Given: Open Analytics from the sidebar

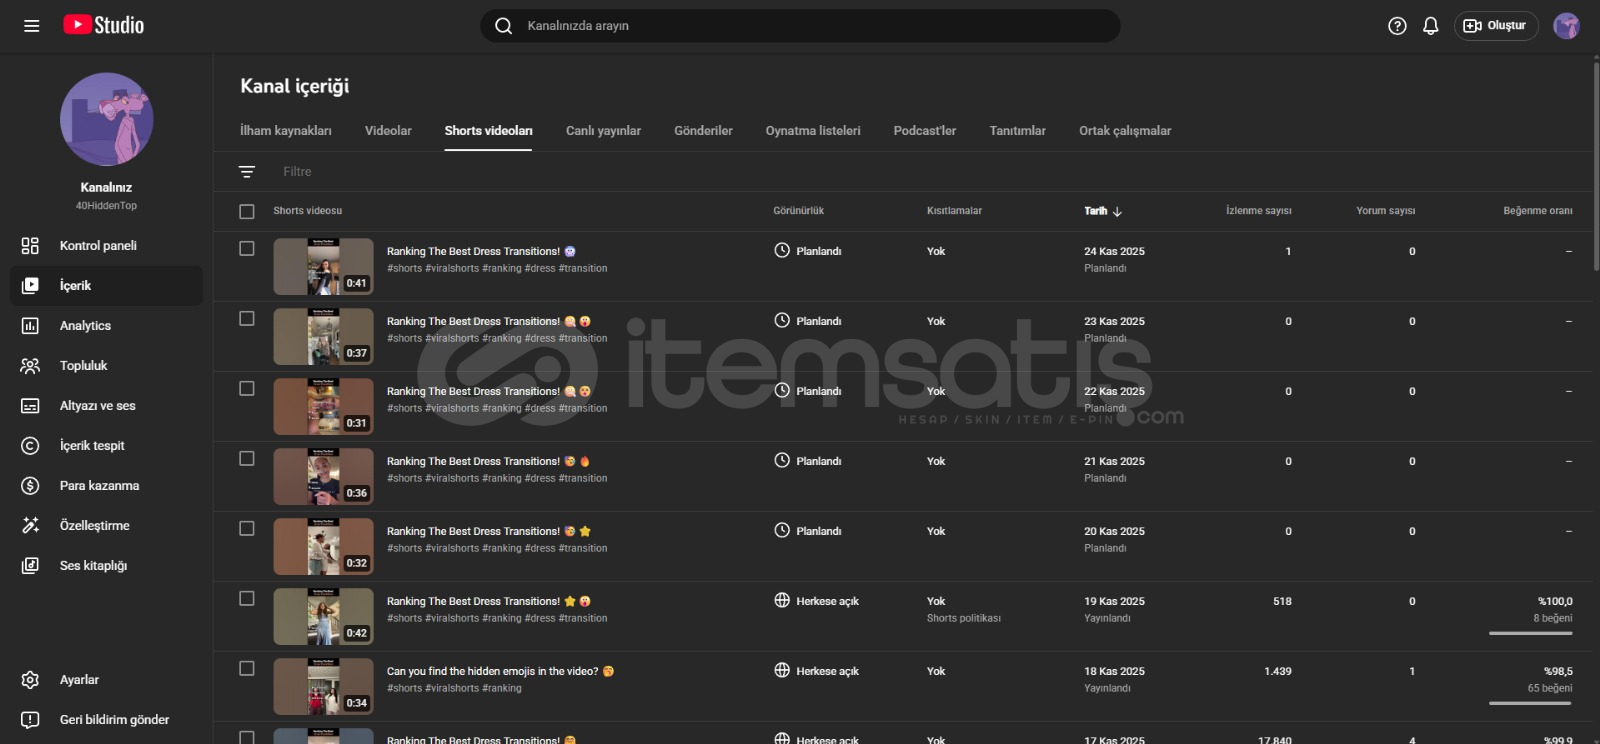Looking at the screenshot, I should [85, 326].
